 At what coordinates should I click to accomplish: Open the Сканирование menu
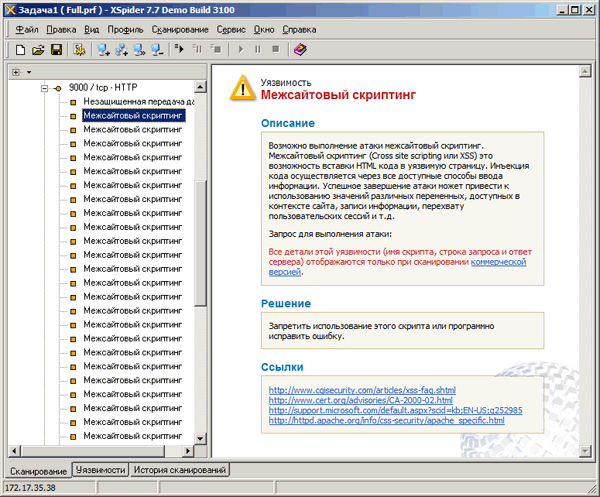pos(180,29)
